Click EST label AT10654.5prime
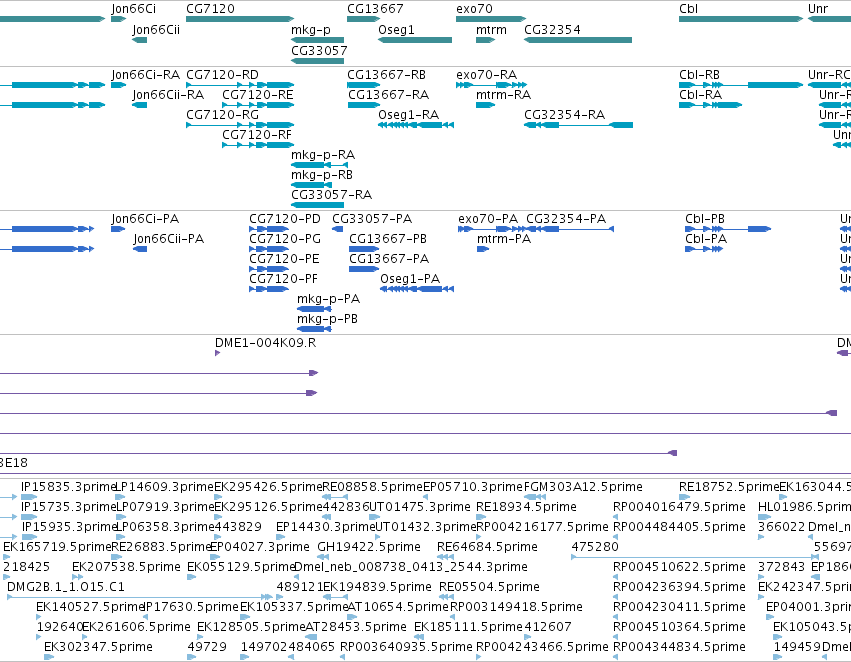Viewport: 851px width, 662px height. tap(398, 607)
